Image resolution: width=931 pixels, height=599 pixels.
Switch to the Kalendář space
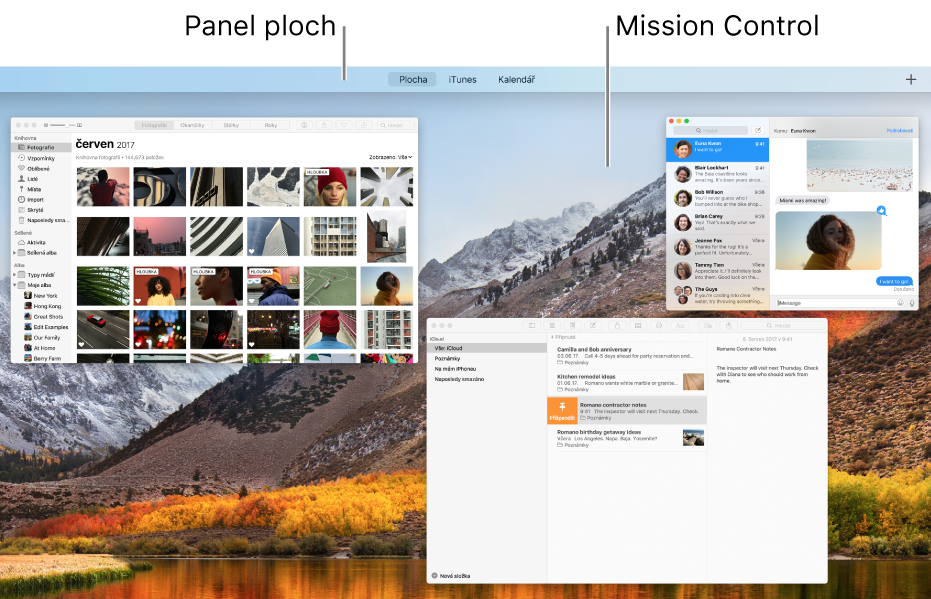(516, 80)
